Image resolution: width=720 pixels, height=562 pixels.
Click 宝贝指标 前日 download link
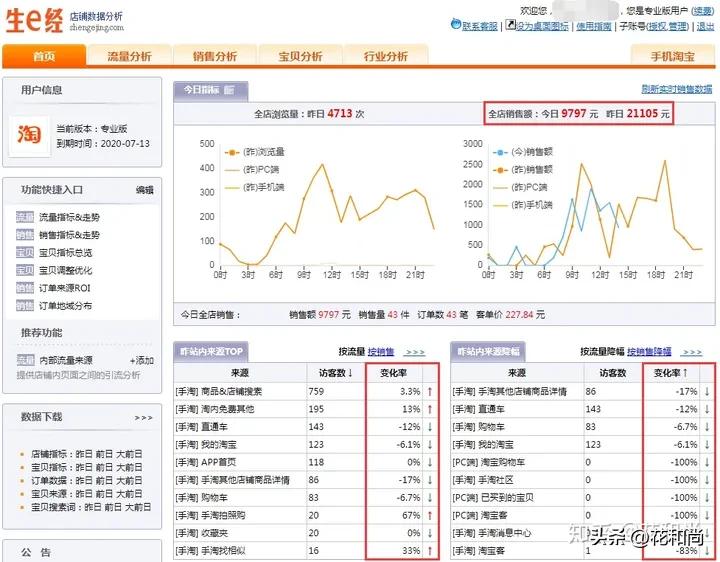(x=104, y=467)
